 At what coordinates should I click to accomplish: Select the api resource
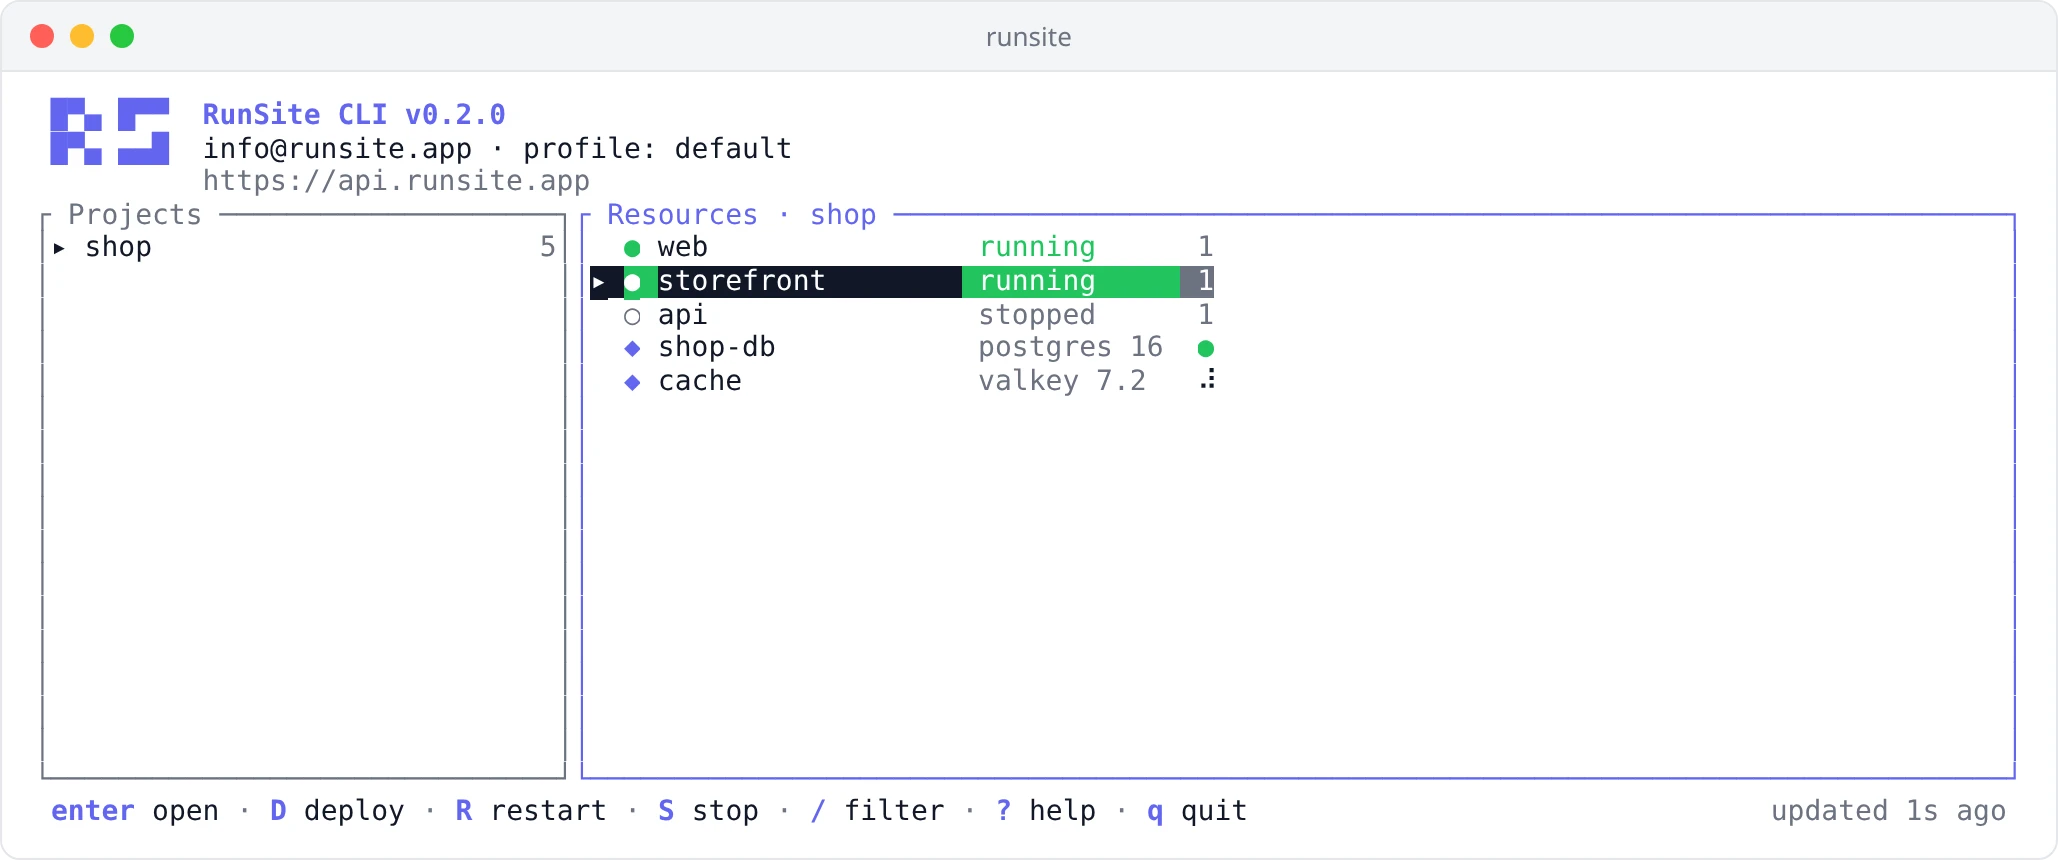point(902,315)
